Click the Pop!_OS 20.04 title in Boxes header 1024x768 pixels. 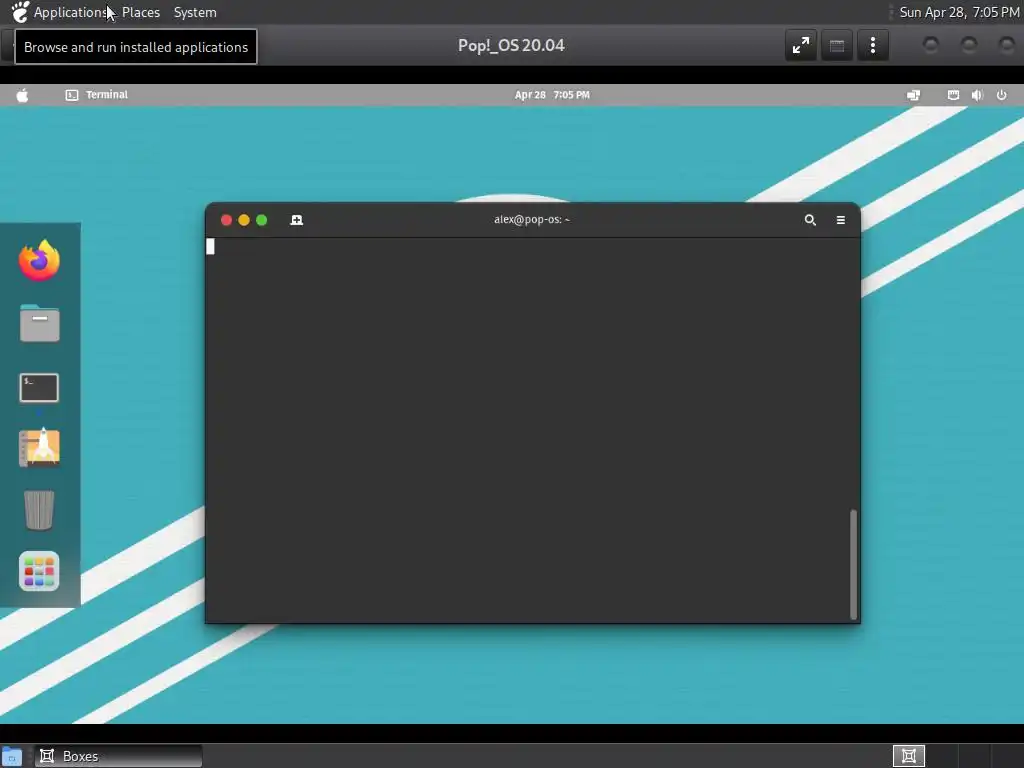511,45
